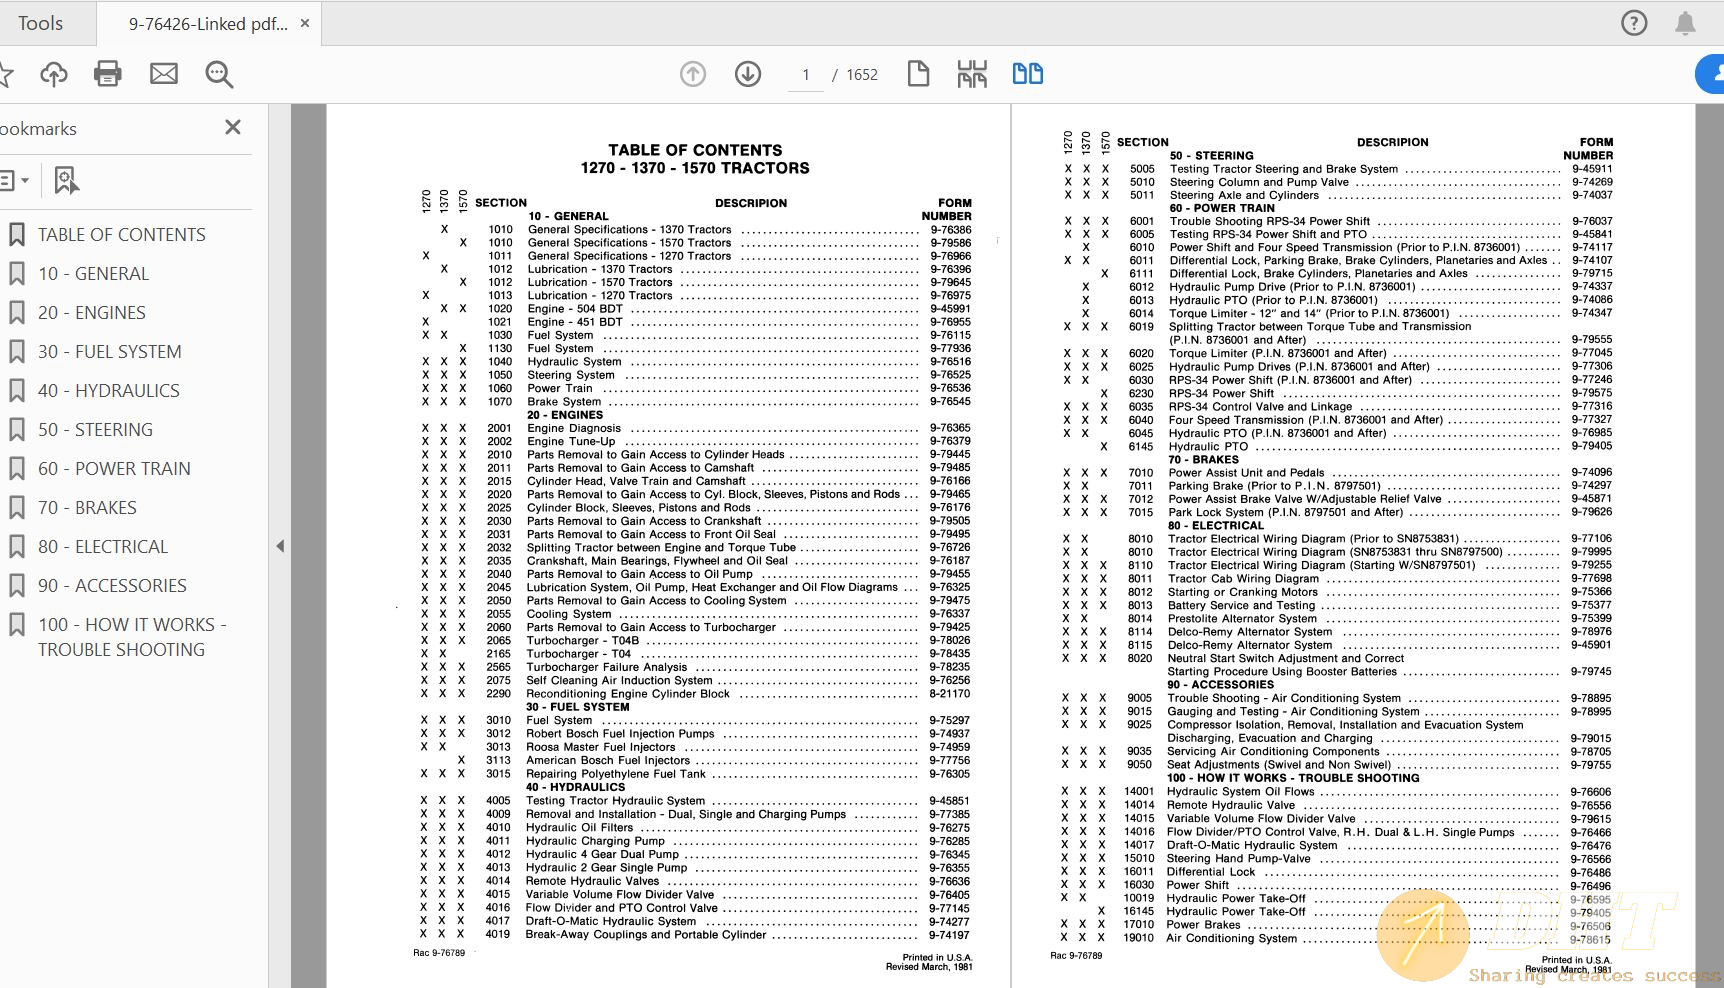
Task: Email this document
Action: point(163,73)
